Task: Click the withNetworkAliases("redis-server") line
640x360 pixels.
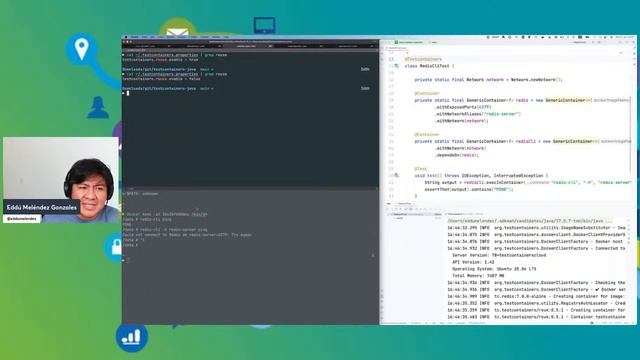Action: (x=478, y=114)
